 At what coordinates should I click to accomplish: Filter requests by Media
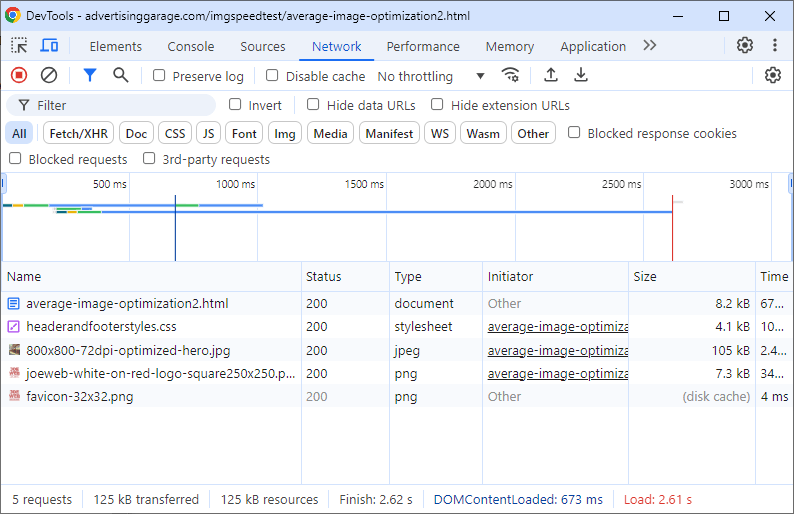[x=330, y=134]
